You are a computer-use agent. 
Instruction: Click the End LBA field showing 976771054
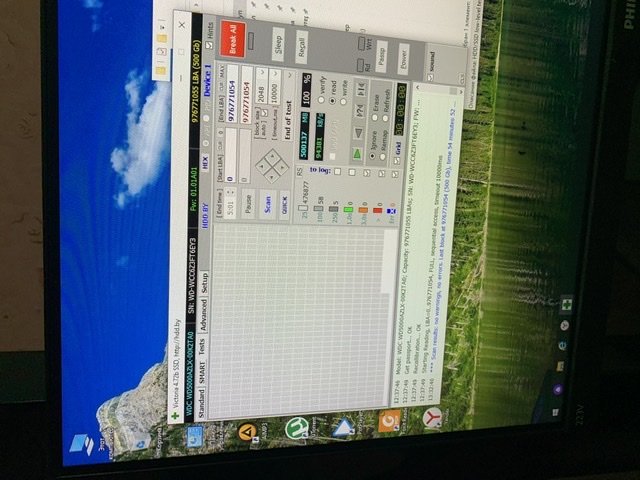pos(232,93)
